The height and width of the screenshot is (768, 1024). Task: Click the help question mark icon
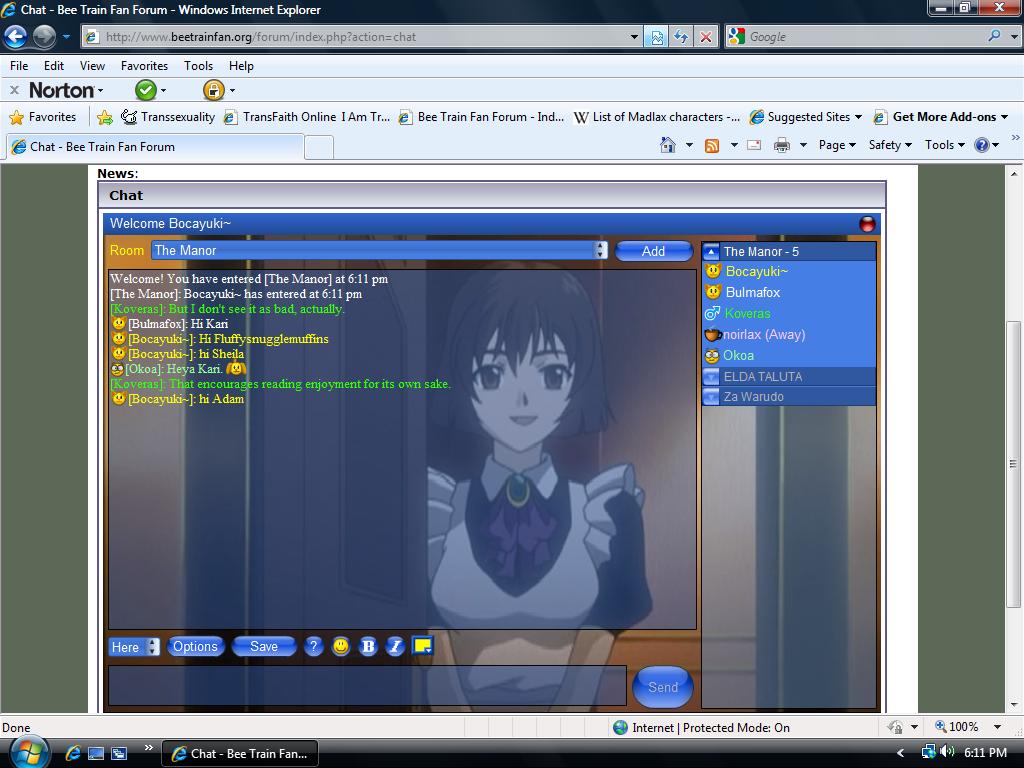click(x=313, y=647)
